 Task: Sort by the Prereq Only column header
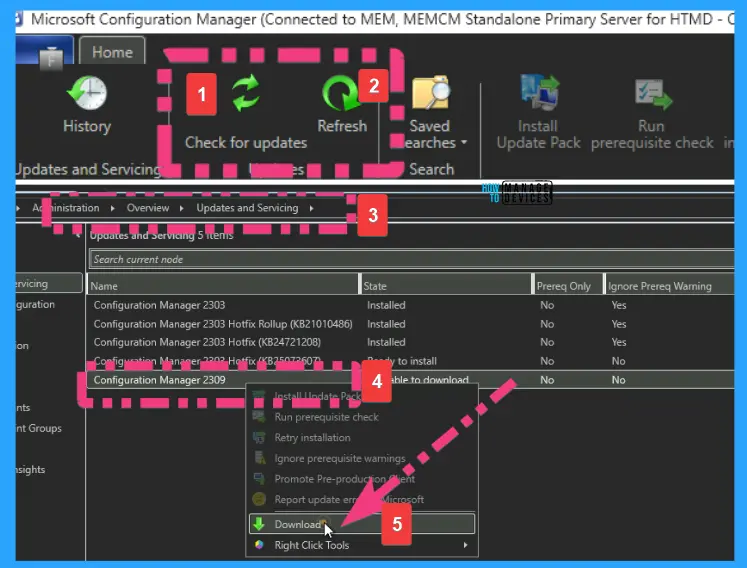tap(568, 286)
